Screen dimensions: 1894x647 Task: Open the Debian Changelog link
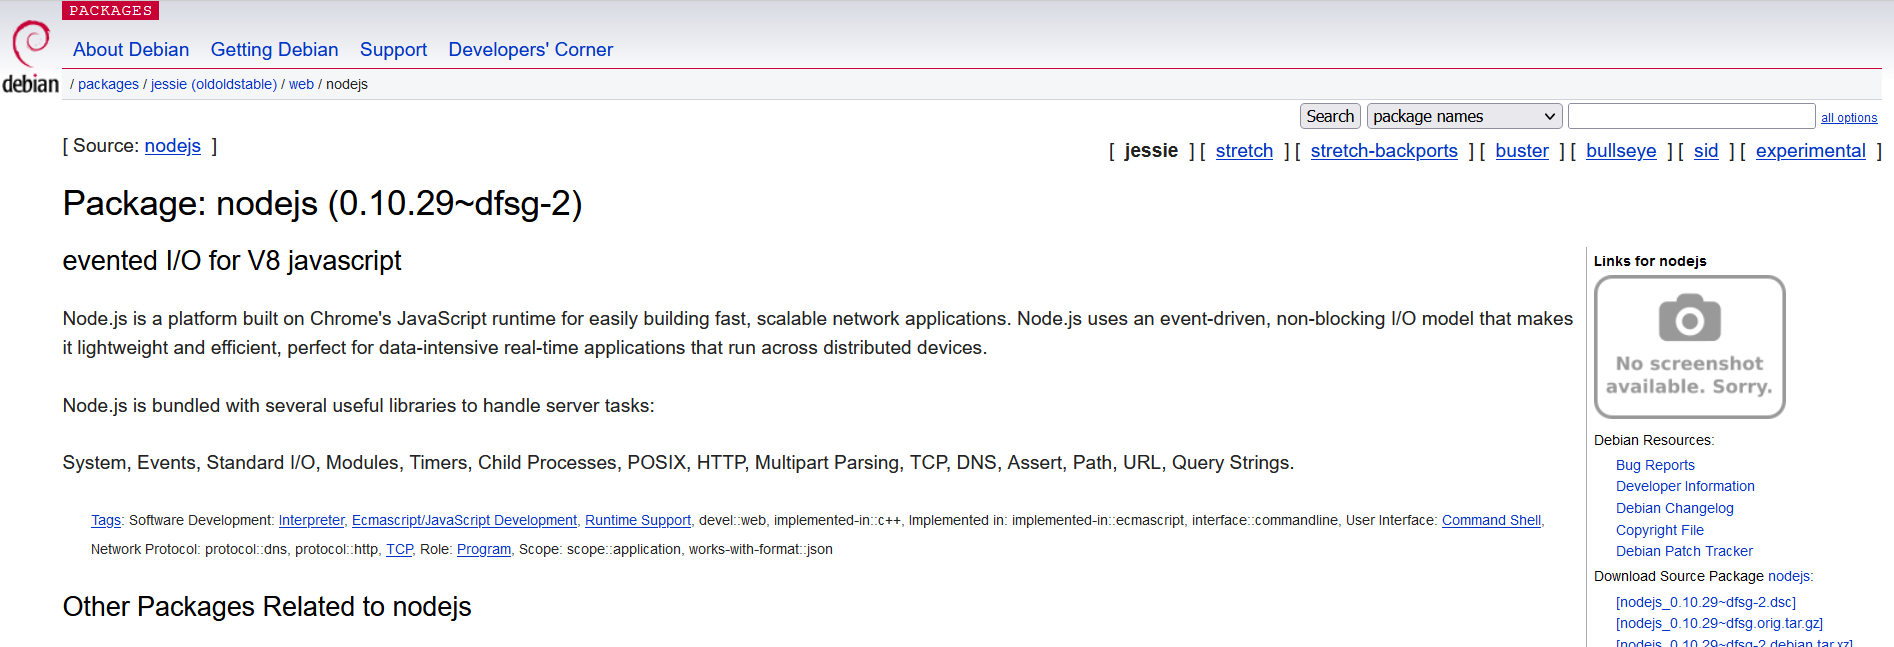point(1675,509)
